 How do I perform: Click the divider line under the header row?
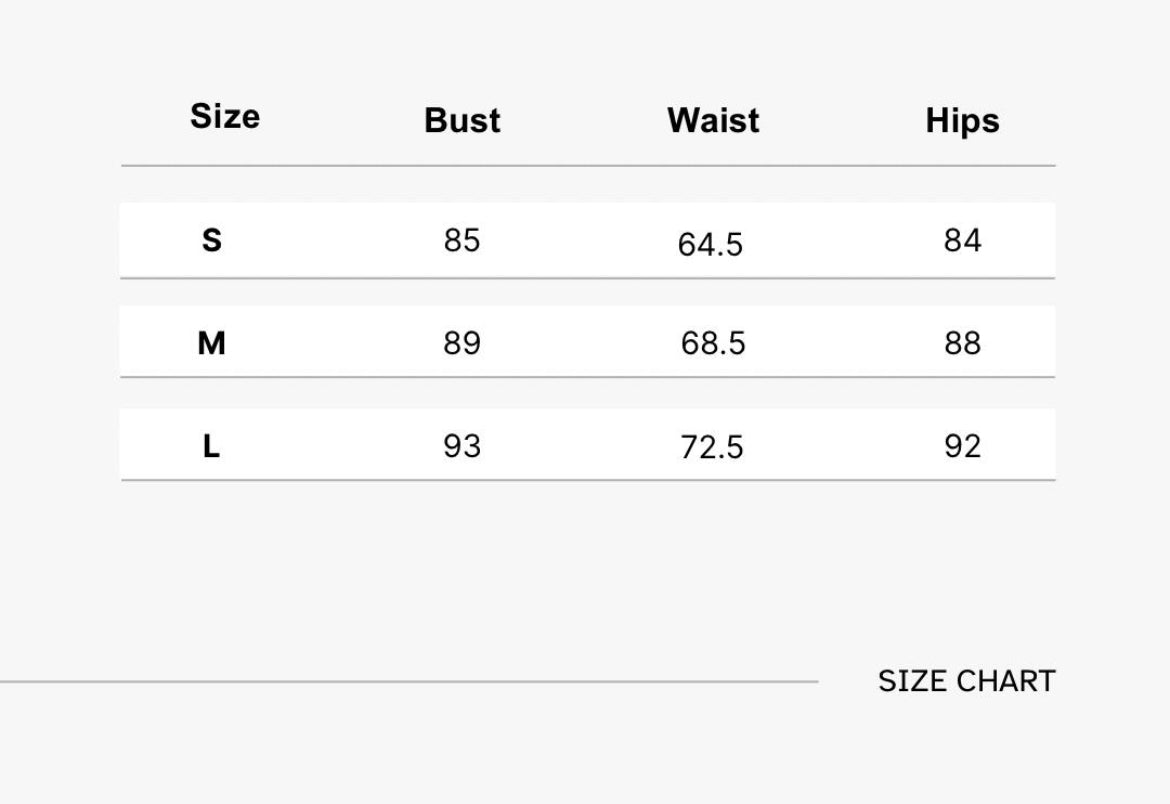pos(588,165)
